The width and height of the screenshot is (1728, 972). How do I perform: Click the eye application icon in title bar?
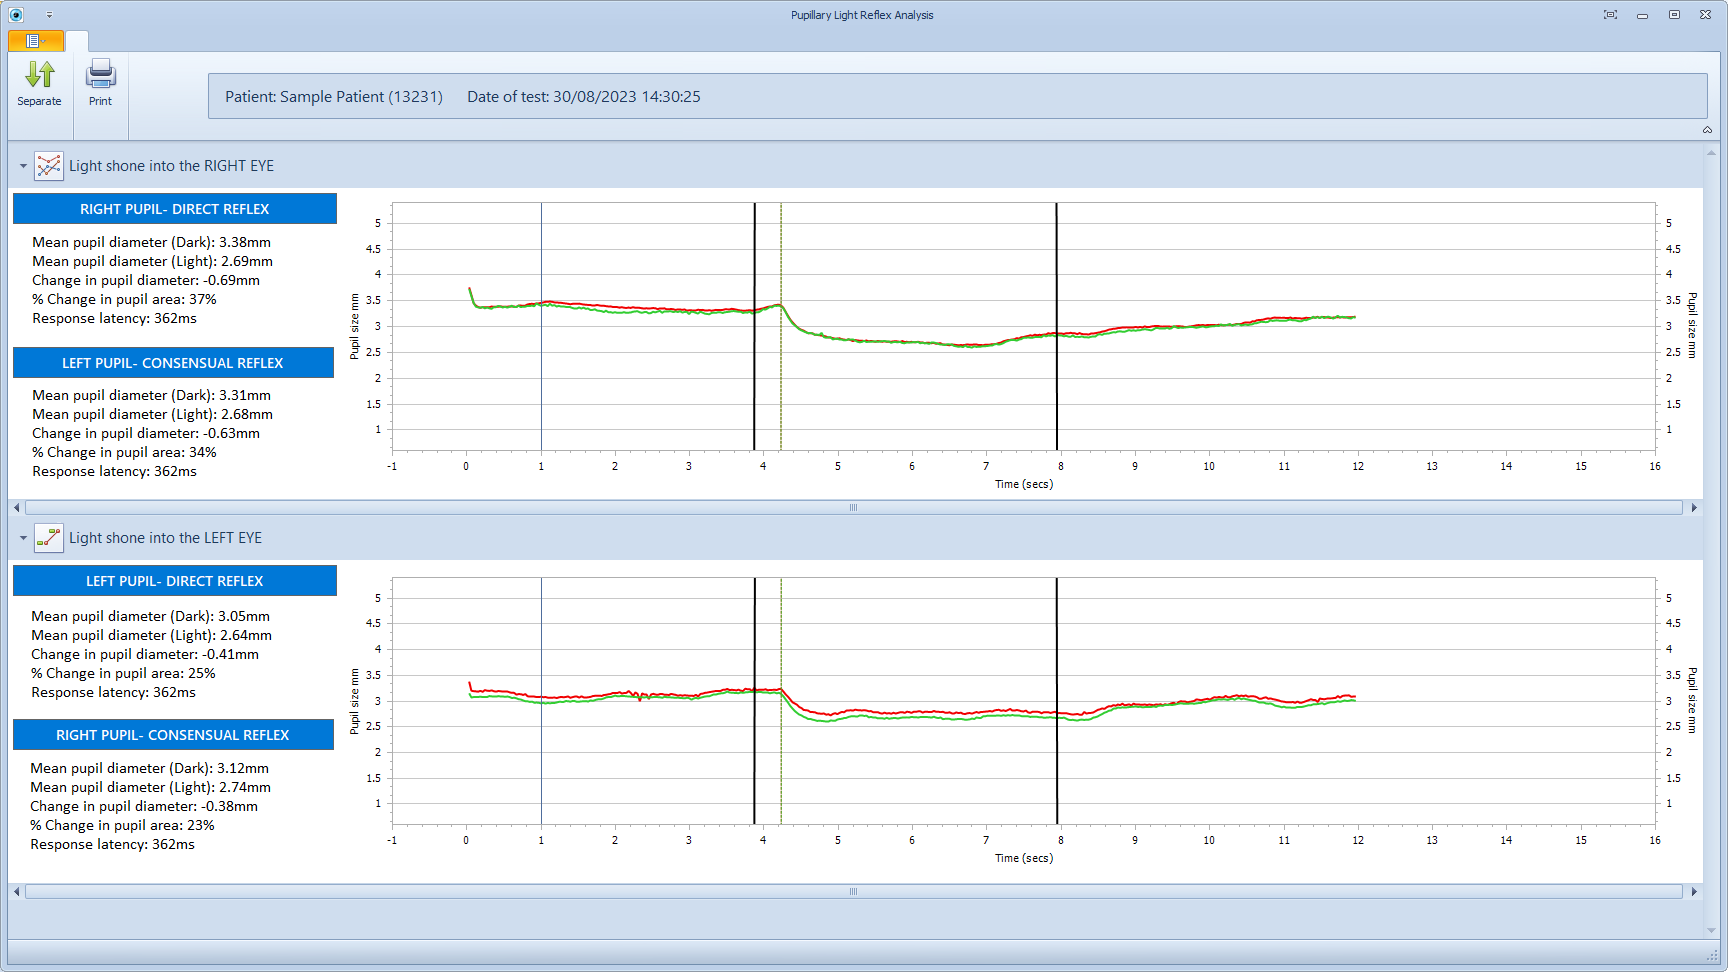[16, 15]
